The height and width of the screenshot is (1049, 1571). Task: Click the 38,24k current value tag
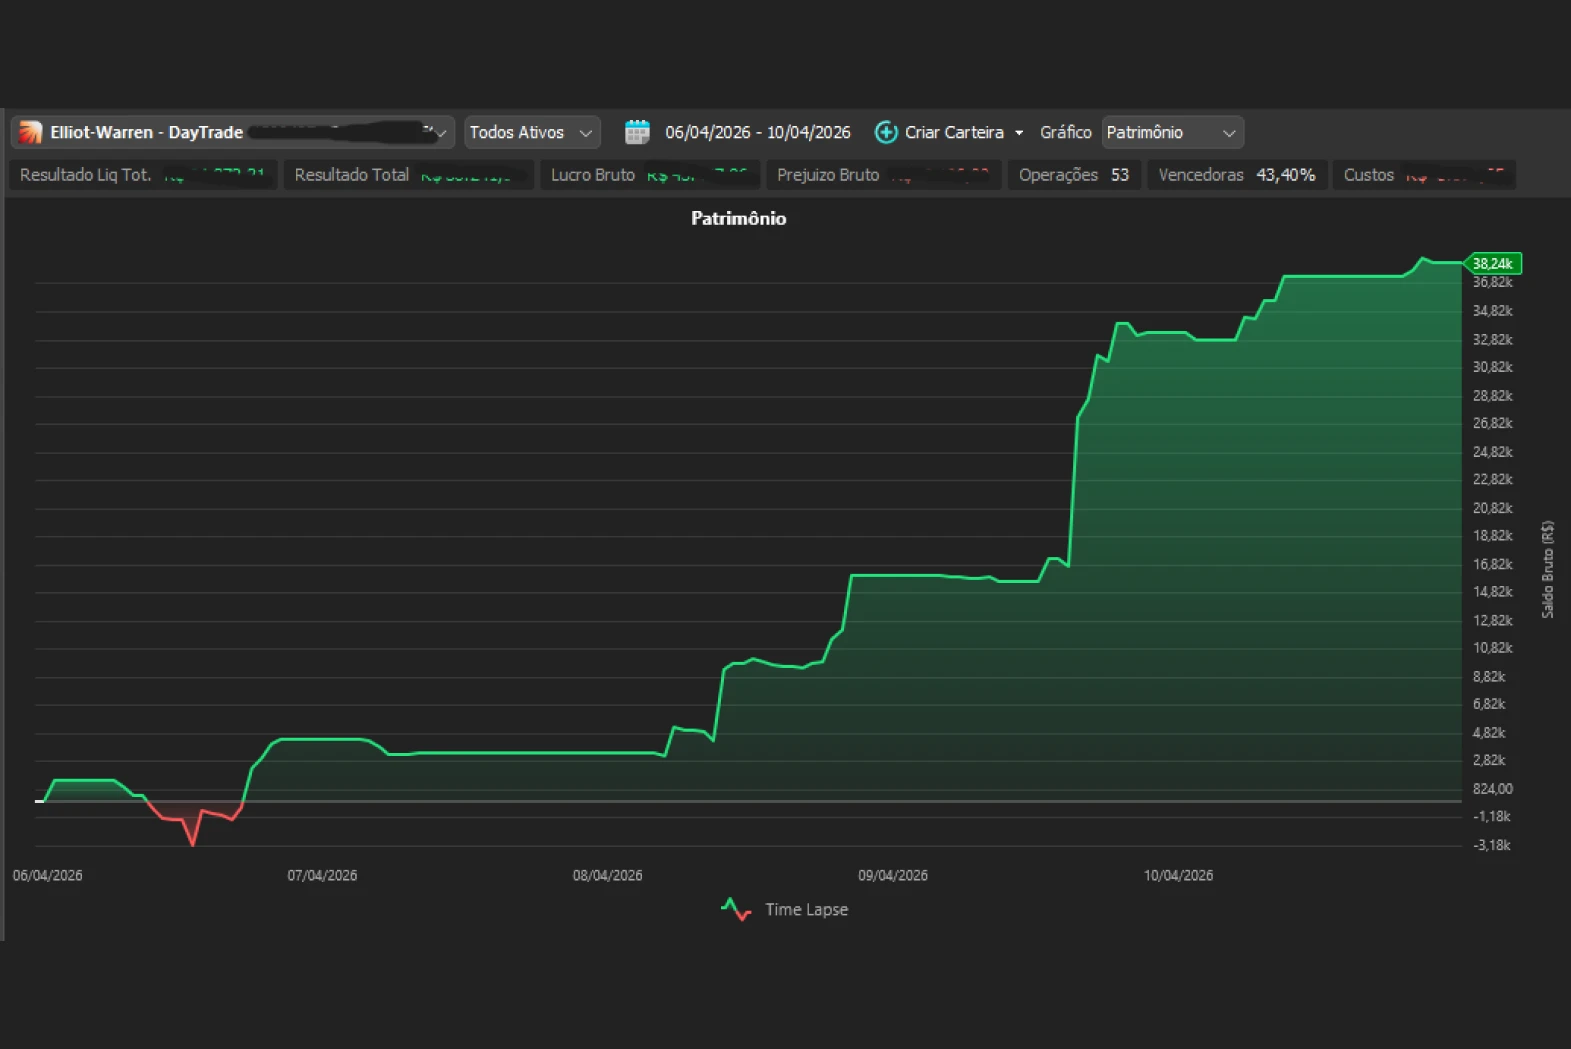click(1493, 264)
